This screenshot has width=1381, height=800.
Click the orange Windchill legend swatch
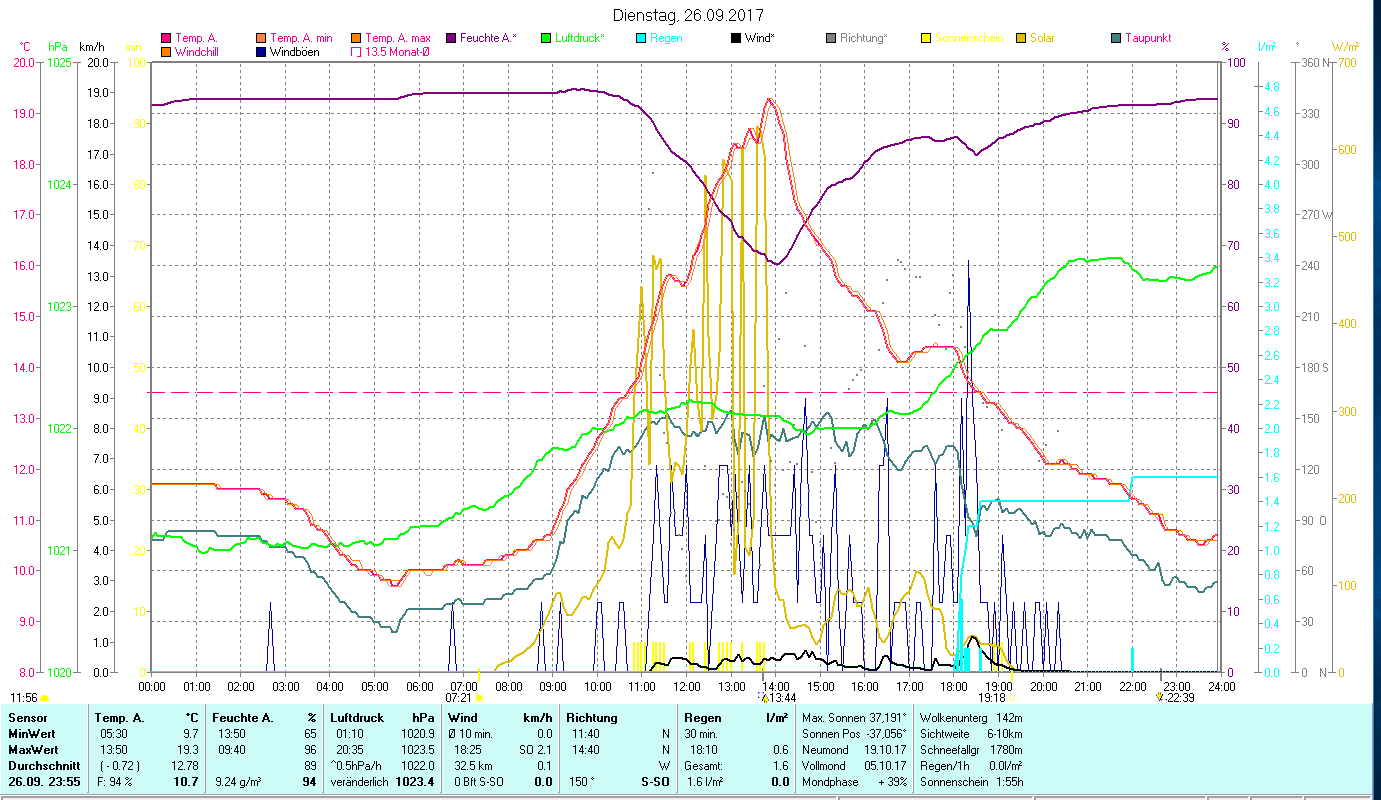pos(166,52)
